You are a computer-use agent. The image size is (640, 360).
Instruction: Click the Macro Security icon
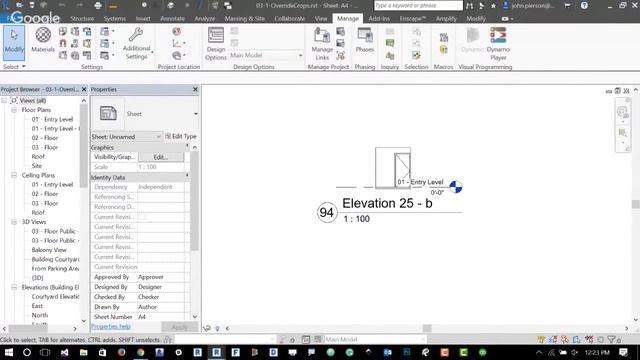[444, 50]
